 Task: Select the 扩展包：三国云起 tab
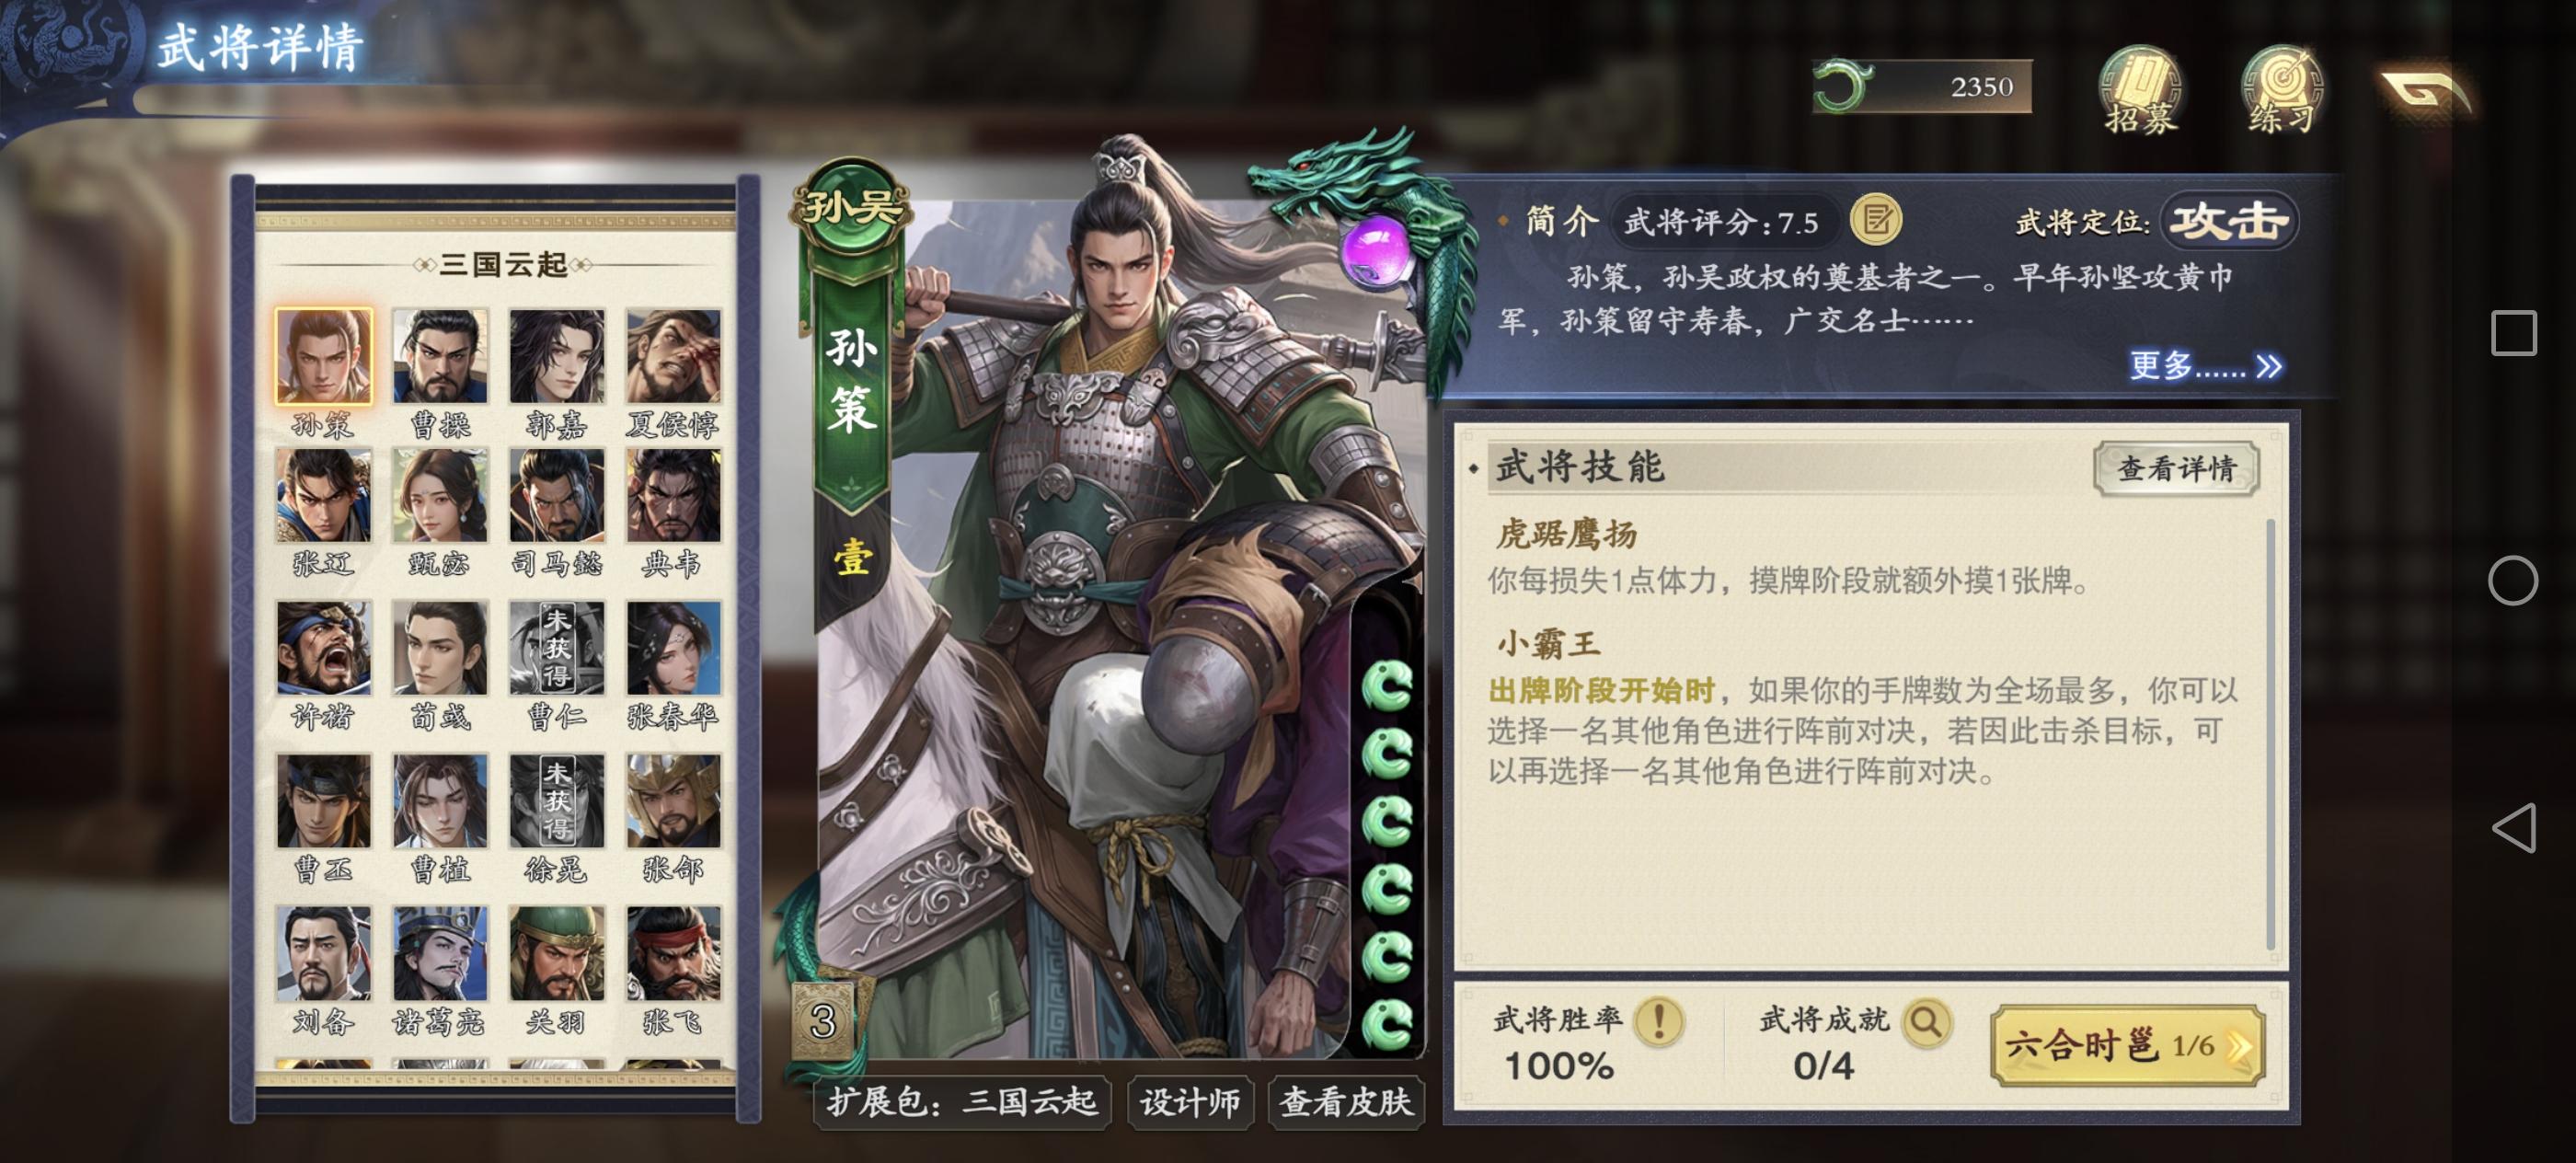pyautogui.click(x=962, y=1102)
